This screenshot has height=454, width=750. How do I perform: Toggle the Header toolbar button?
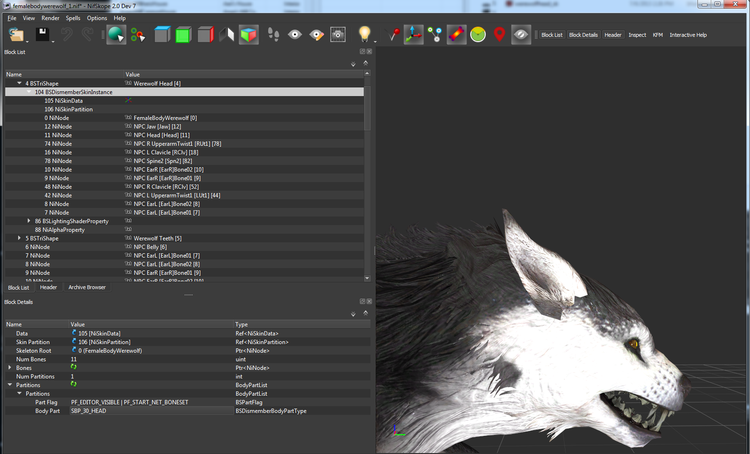coord(613,35)
